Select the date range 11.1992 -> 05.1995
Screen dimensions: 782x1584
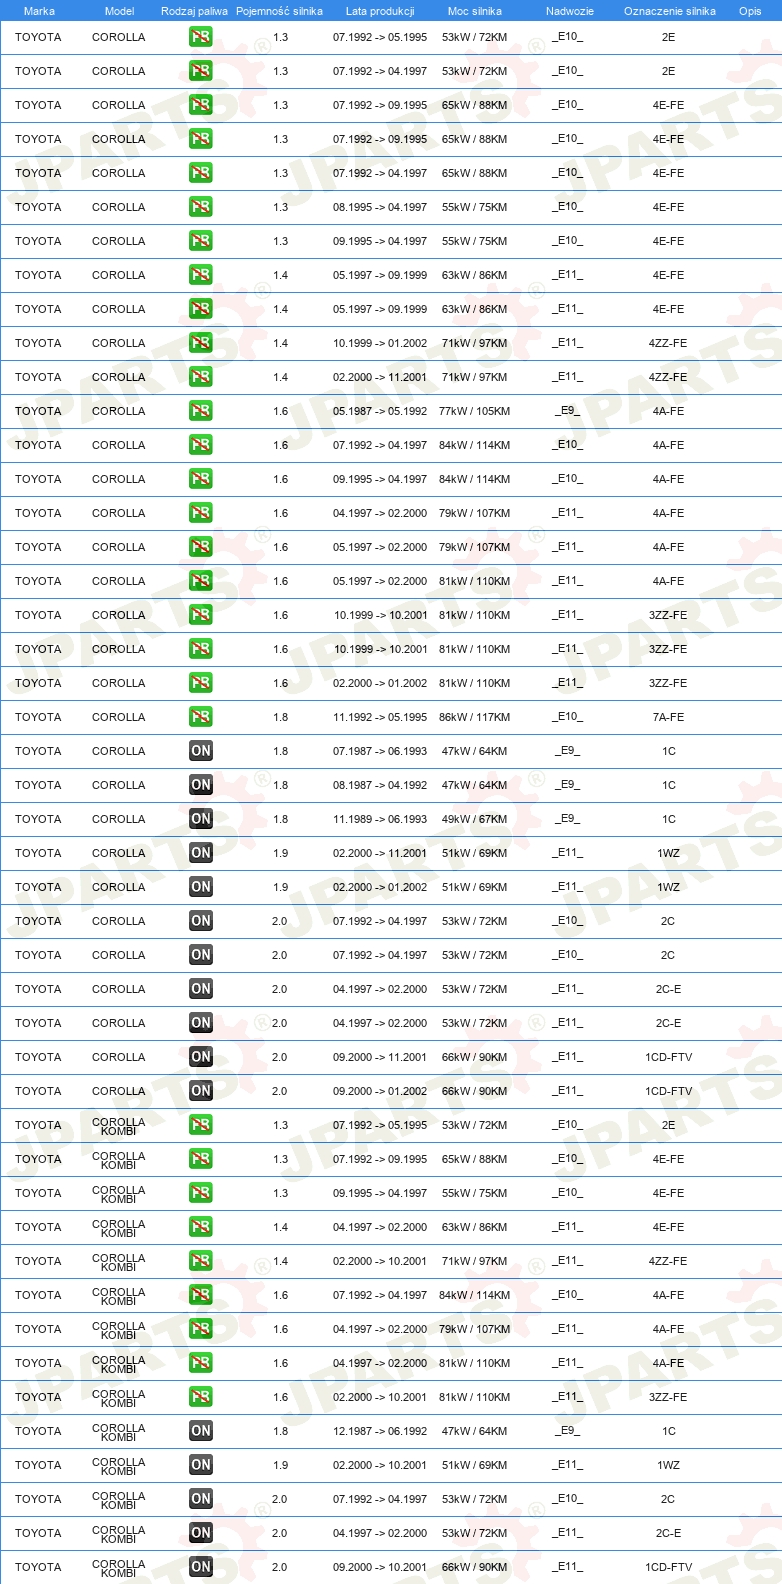pos(380,717)
